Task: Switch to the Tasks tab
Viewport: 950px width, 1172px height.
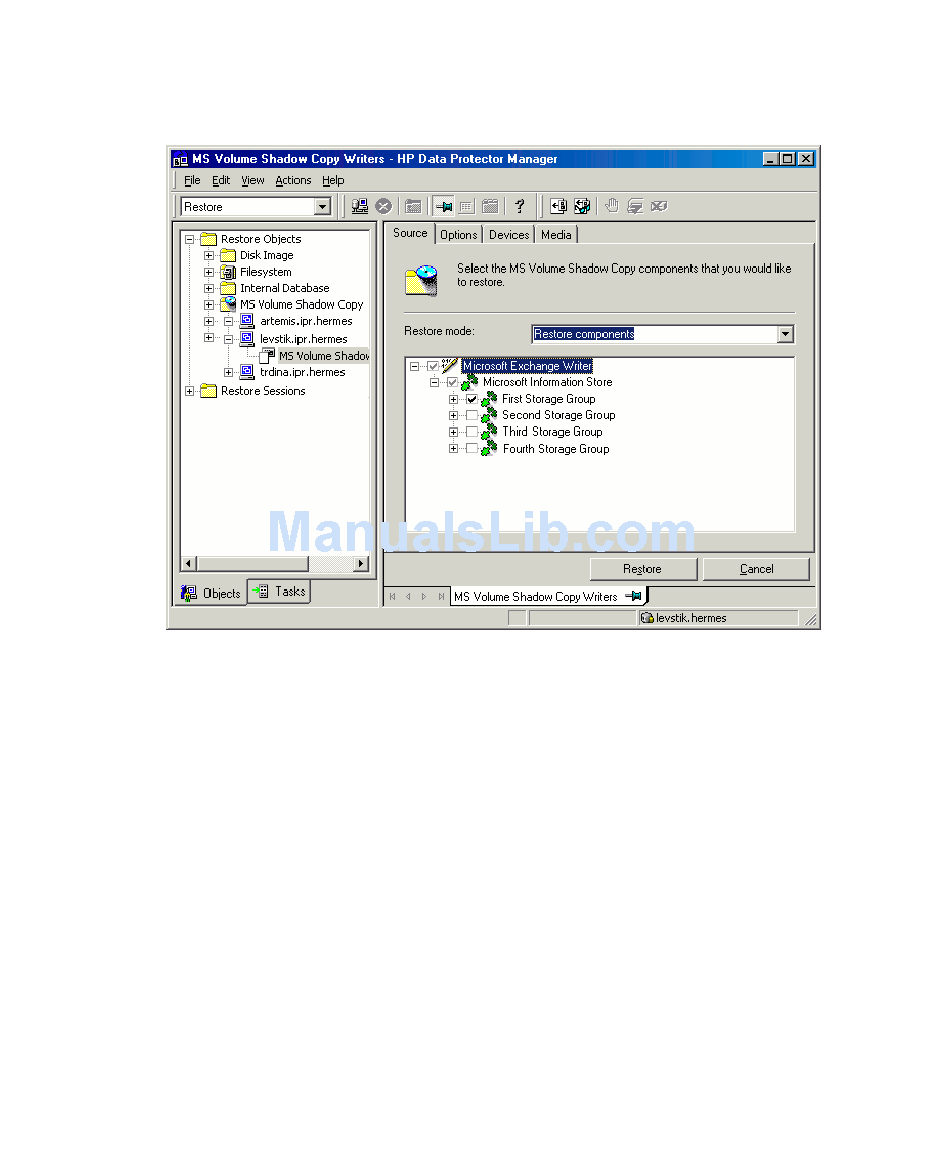Action: tap(280, 591)
